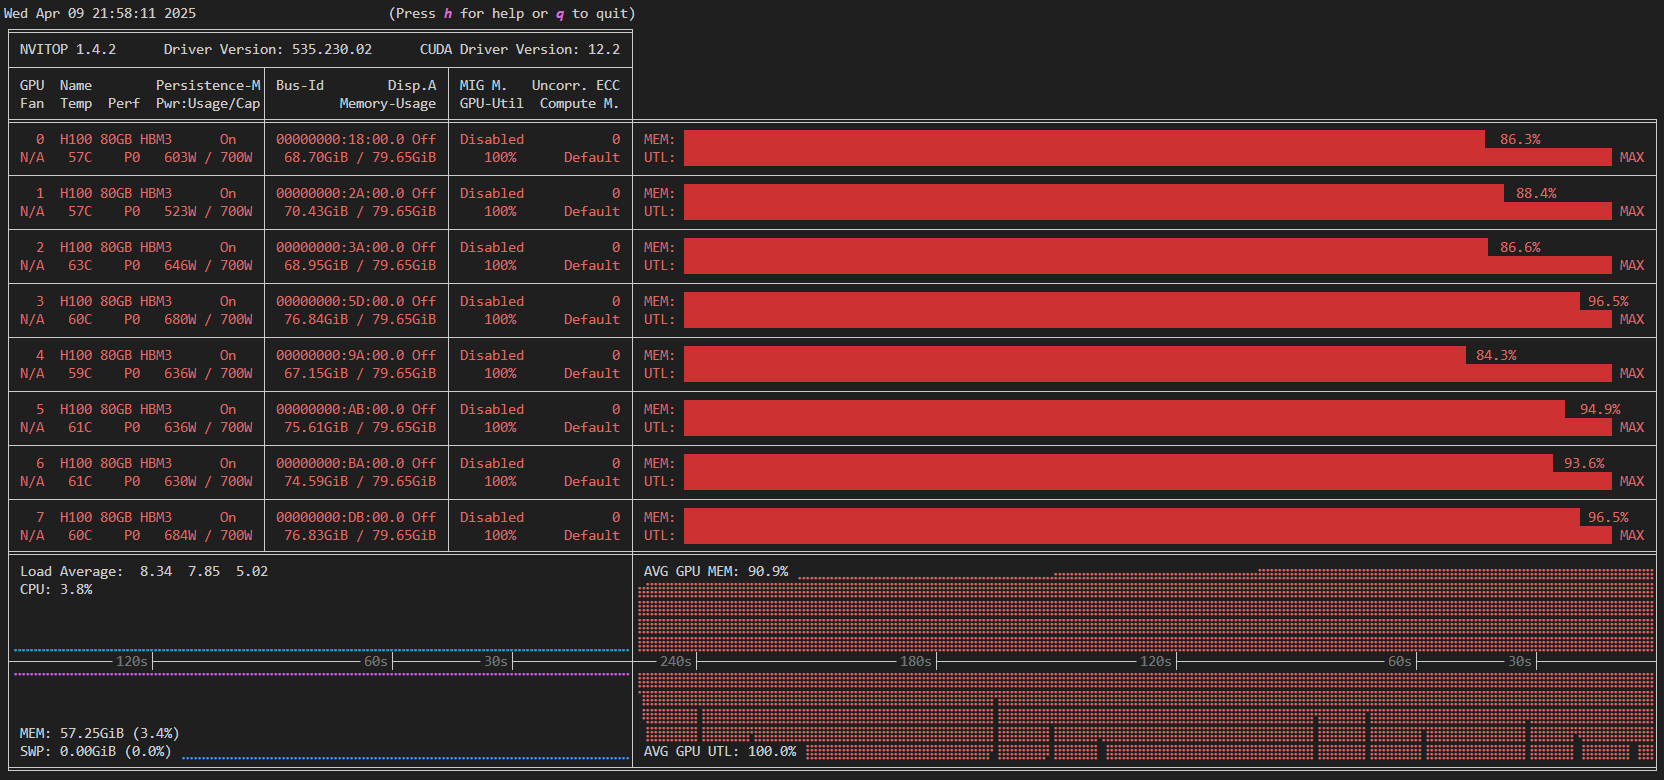The width and height of the screenshot is (1664, 780).
Task: Select the SWP: 0.00GiB (0.0%) reading
Action: click(x=96, y=751)
